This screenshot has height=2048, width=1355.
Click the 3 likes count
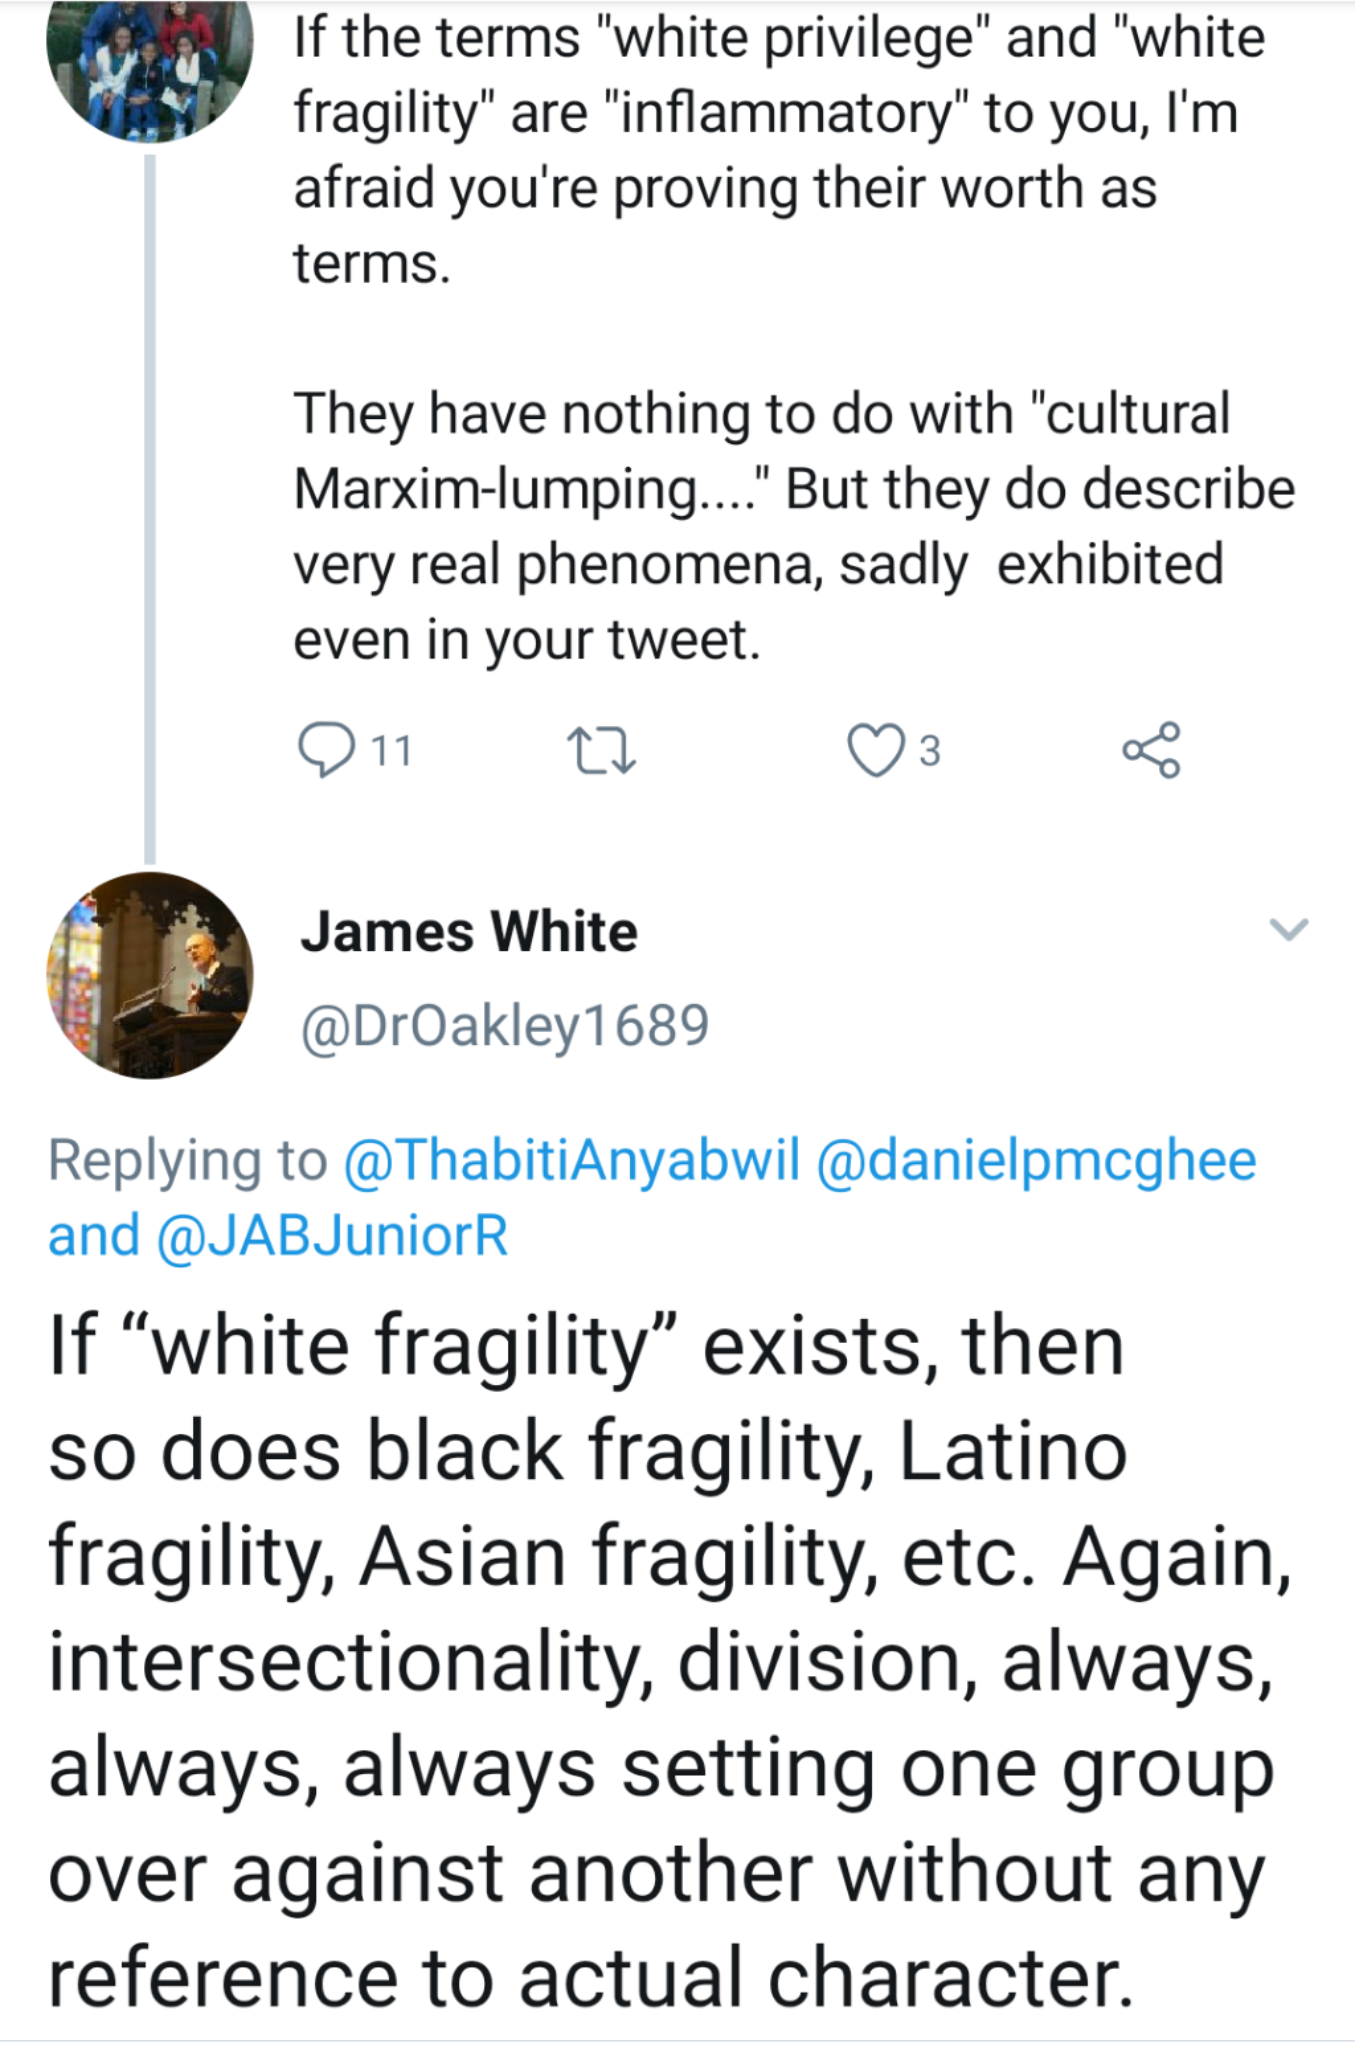(x=930, y=750)
